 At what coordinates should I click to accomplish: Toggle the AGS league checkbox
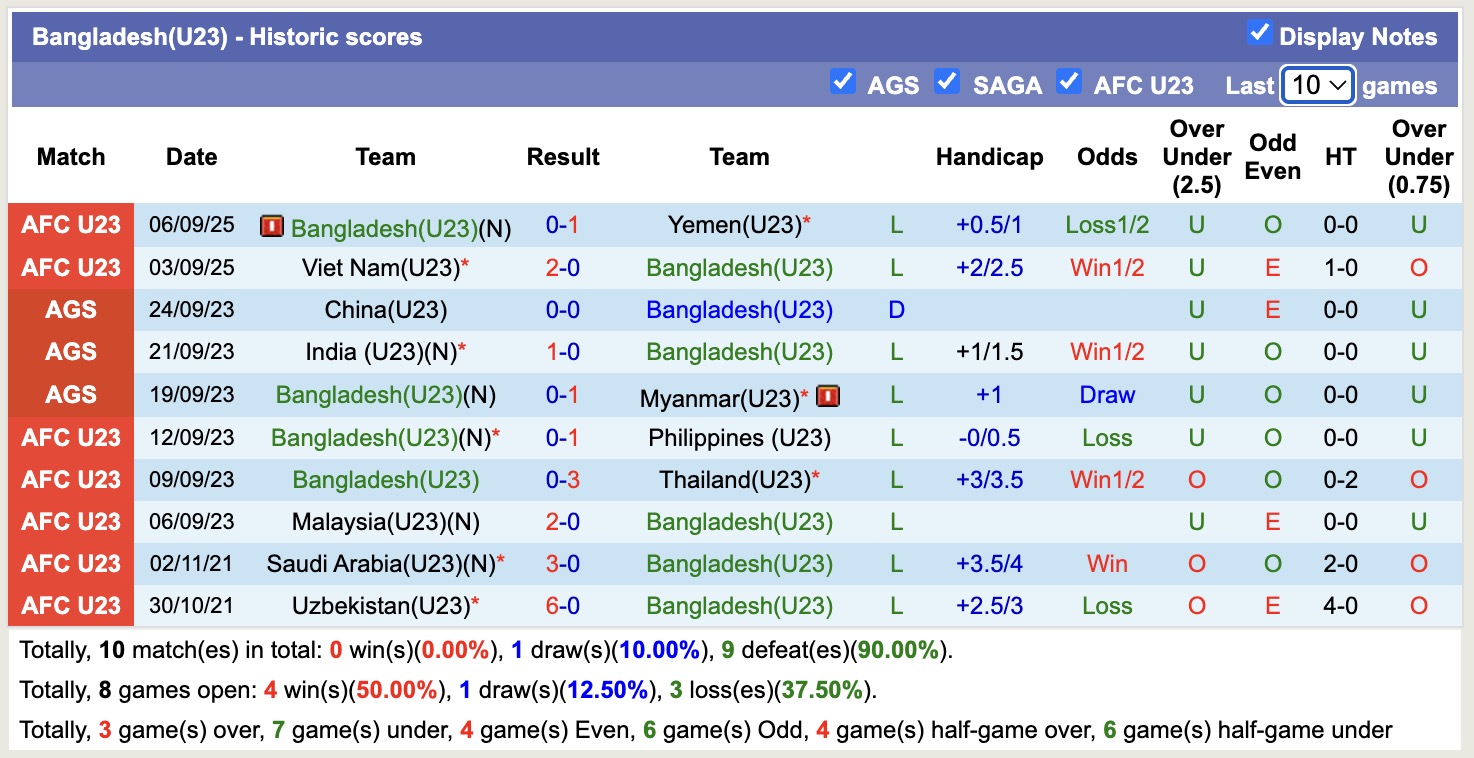(843, 81)
